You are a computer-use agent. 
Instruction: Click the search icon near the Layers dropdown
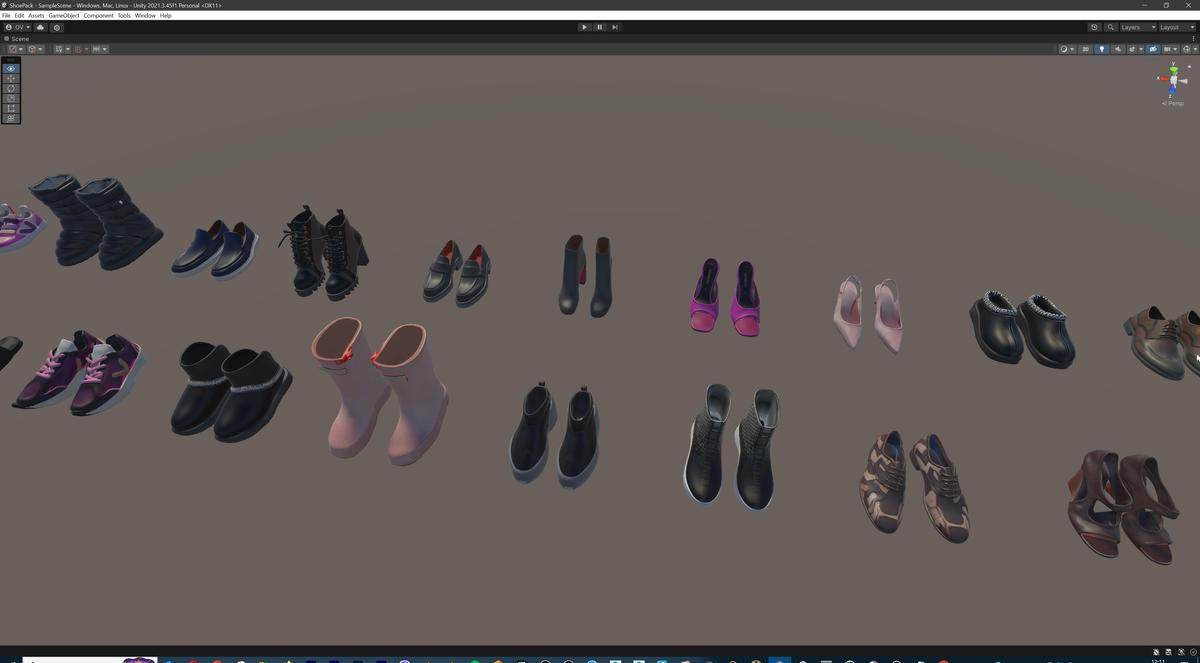tap(1110, 27)
